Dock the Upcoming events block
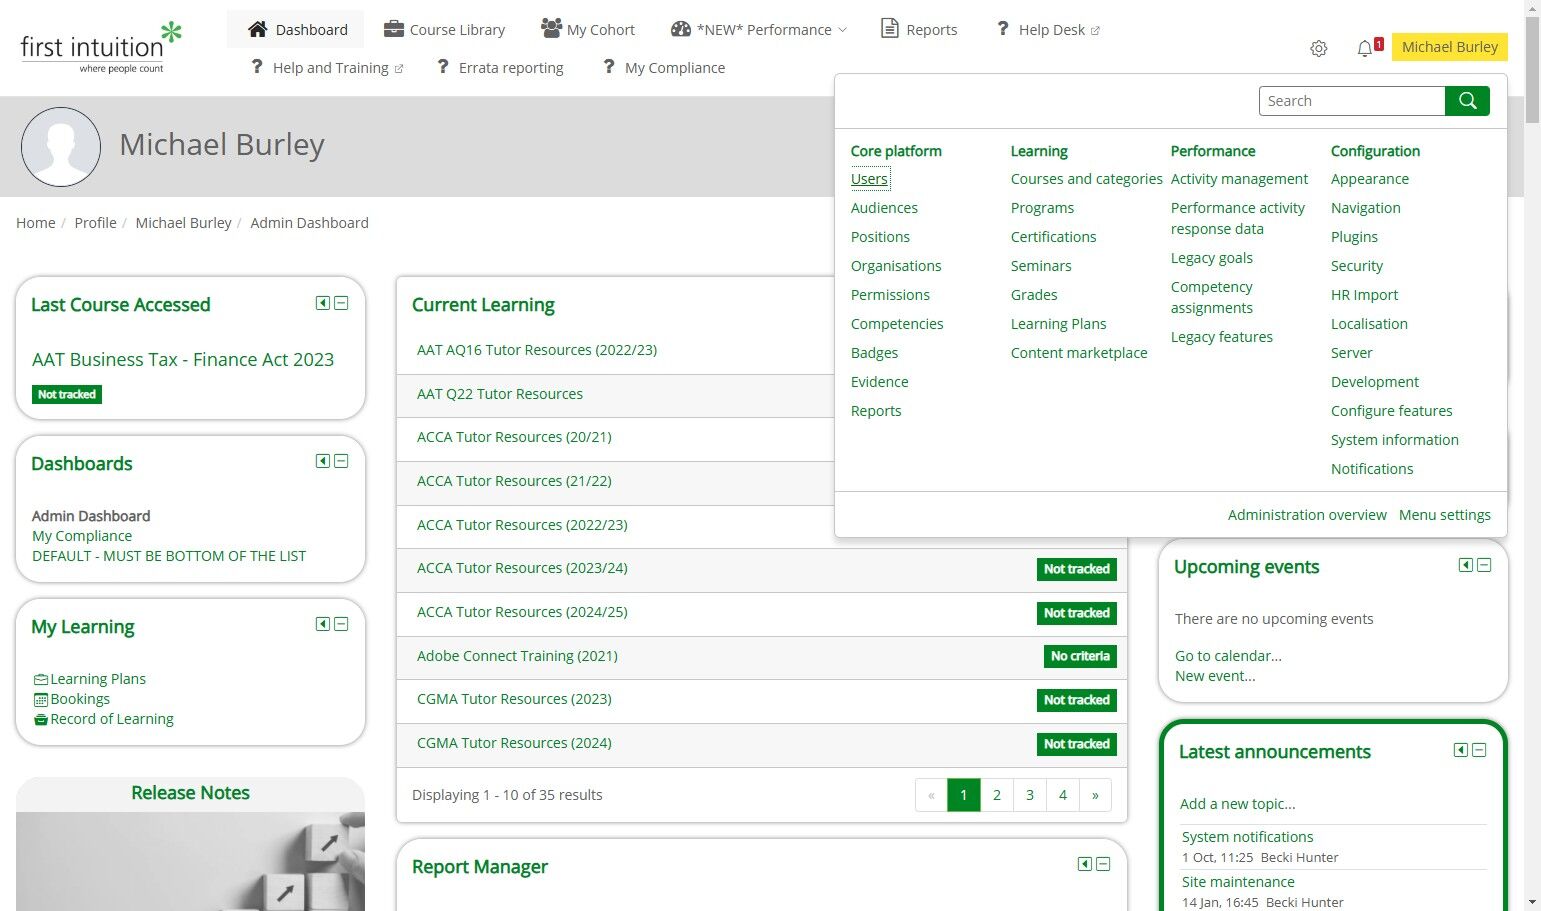Viewport: 1541px width, 911px height. [x=1466, y=565]
